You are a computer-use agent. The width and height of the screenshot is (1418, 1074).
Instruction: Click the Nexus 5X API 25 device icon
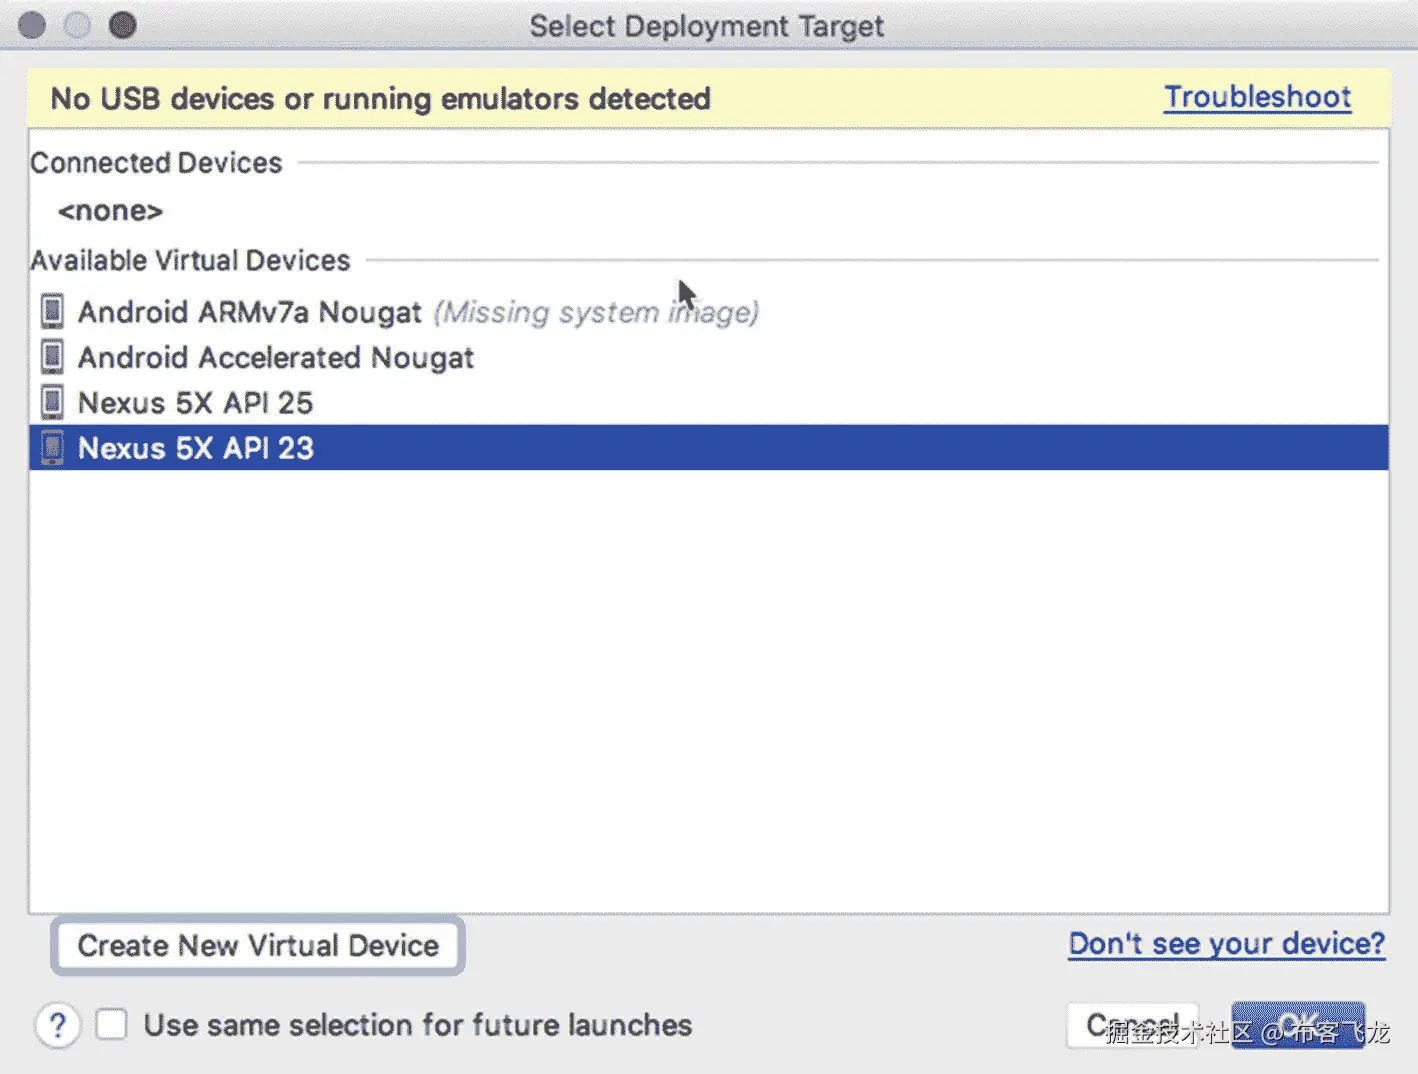click(52, 402)
